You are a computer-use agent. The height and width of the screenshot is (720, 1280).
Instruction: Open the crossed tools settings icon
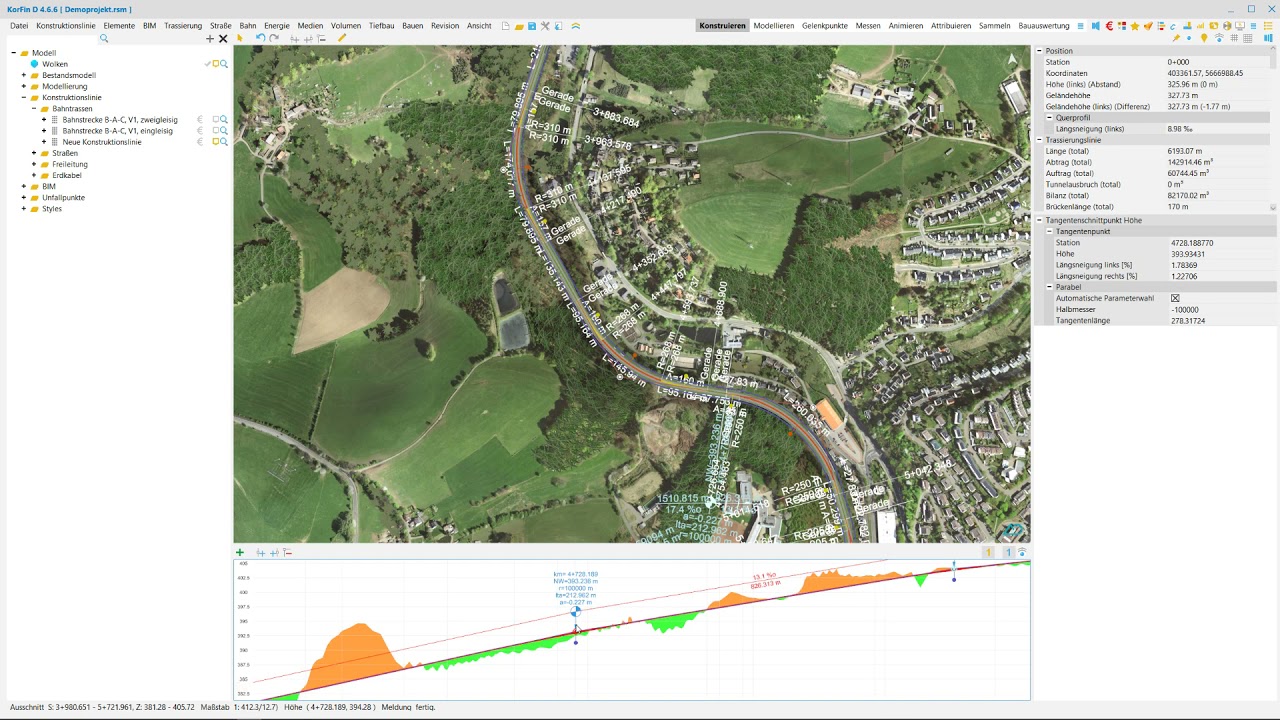[x=545, y=26]
